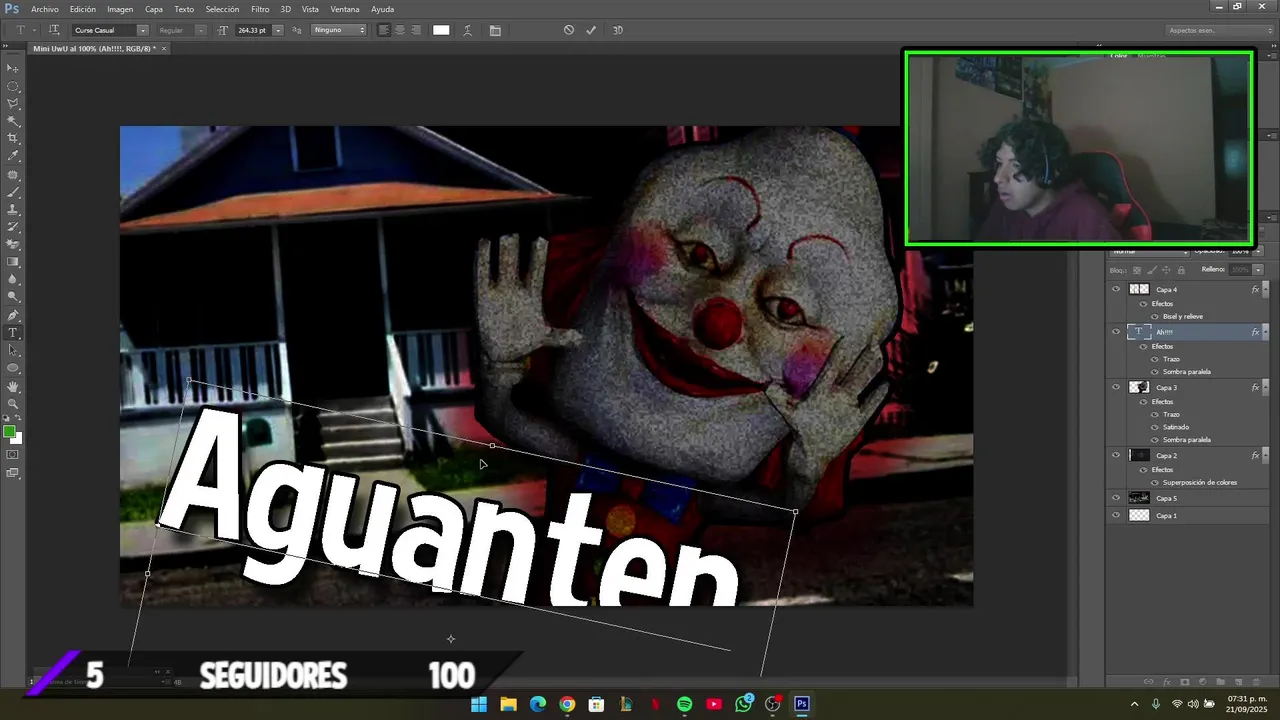The image size is (1280, 720).
Task: Click the white background color swatch
Action: [17, 438]
